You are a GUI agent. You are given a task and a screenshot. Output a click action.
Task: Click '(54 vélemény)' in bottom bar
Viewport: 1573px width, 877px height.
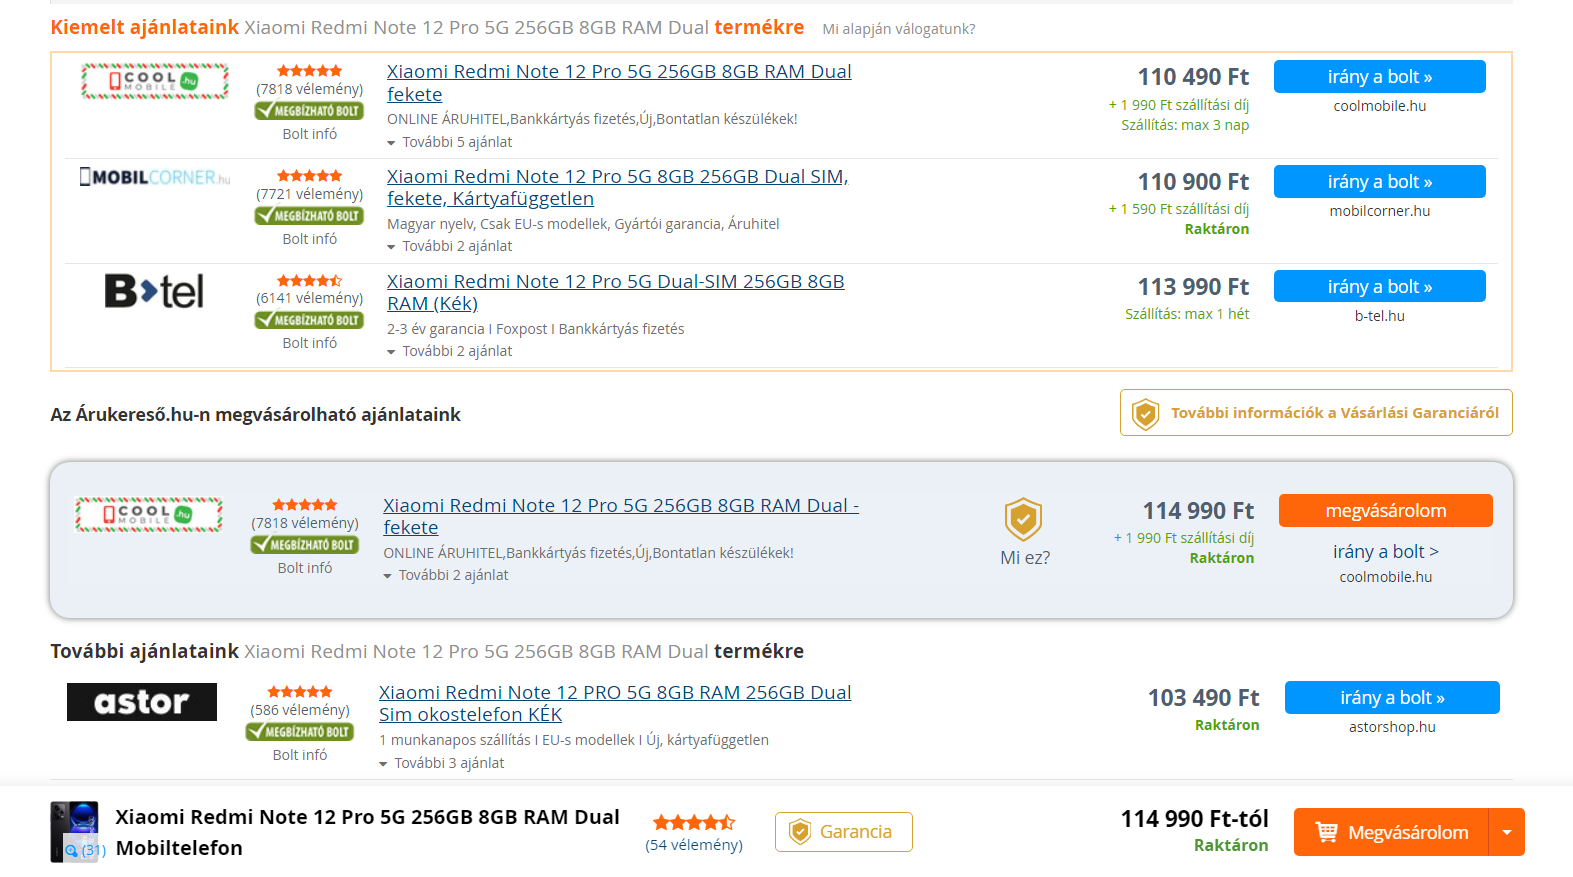[x=694, y=845]
